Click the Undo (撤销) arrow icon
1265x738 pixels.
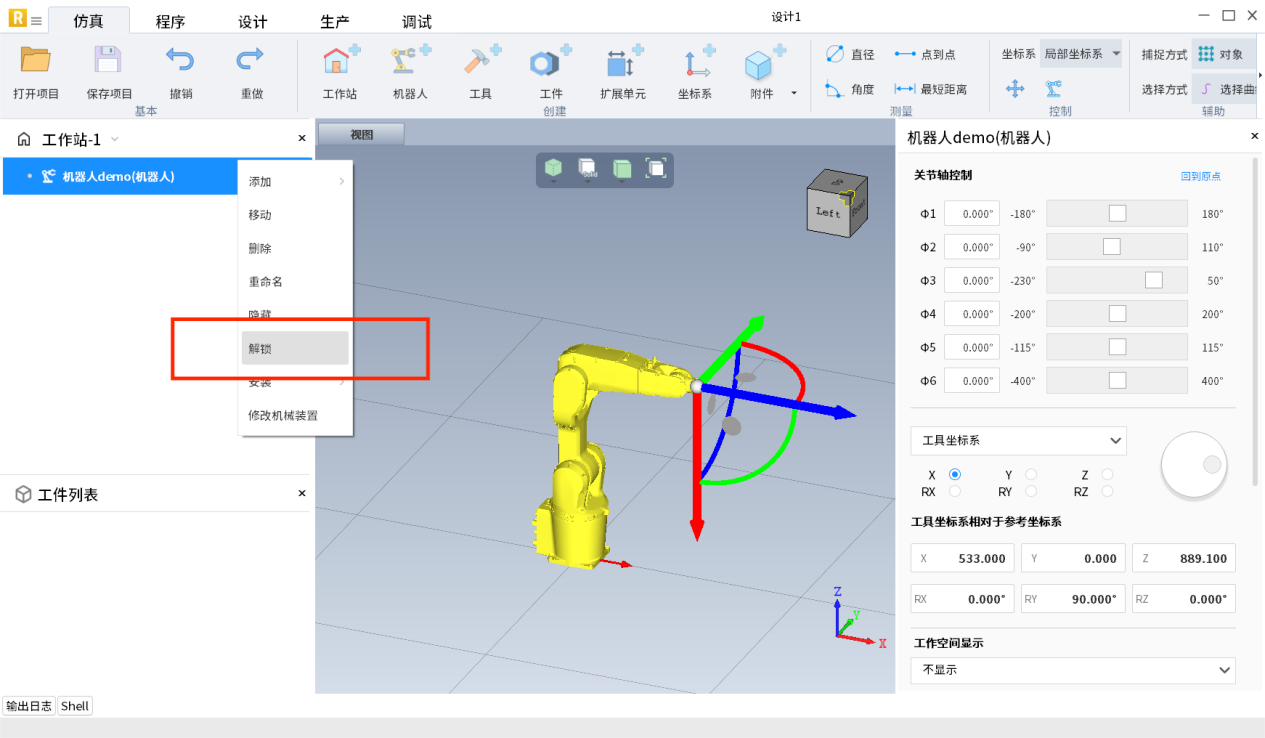[x=180, y=60]
